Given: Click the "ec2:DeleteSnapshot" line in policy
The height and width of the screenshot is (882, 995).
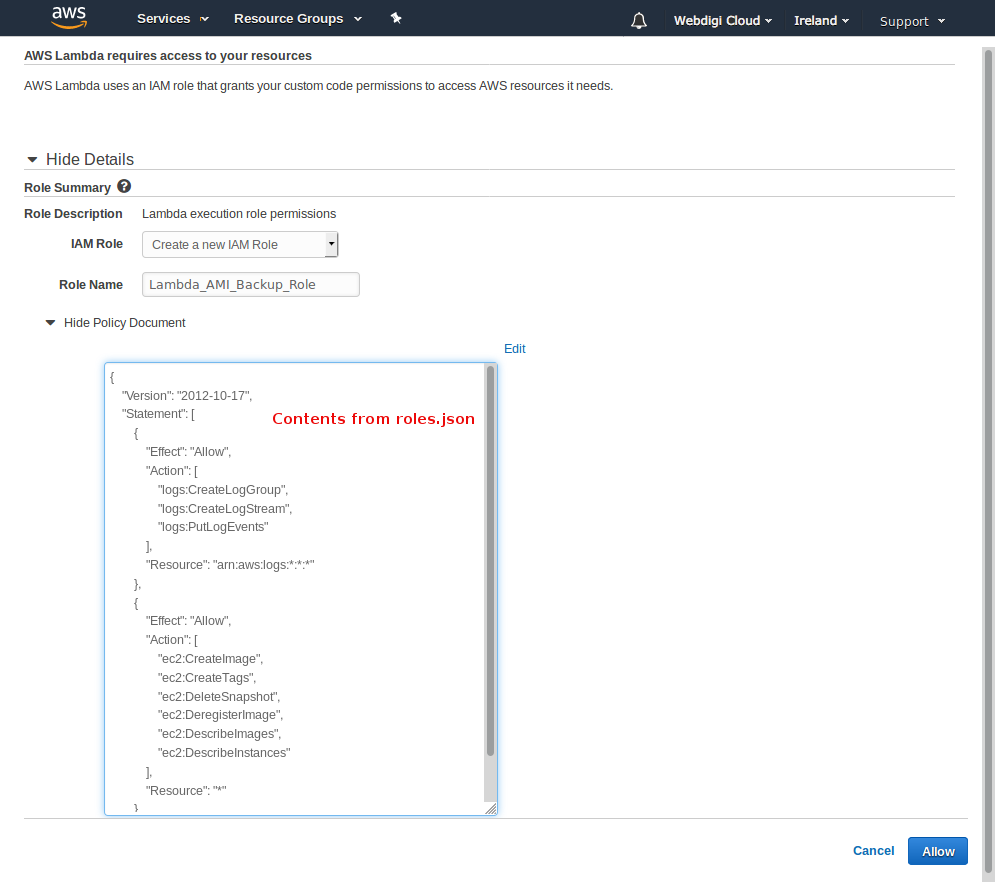Looking at the screenshot, I should [x=219, y=697].
